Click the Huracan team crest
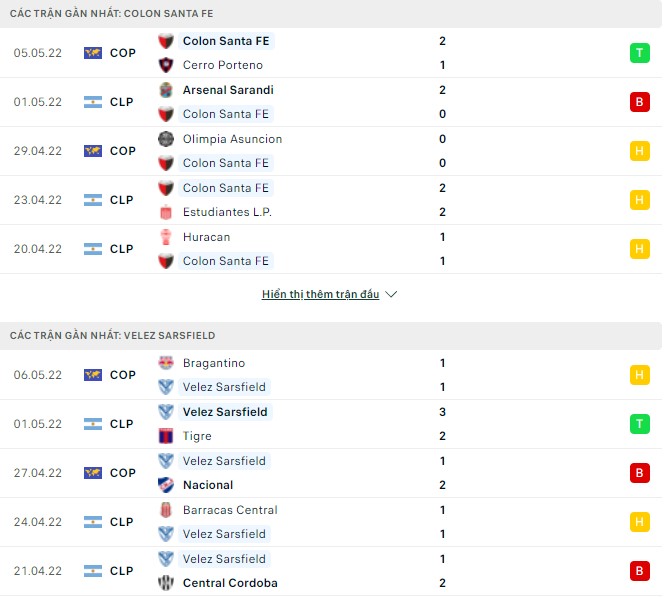 click(166, 237)
